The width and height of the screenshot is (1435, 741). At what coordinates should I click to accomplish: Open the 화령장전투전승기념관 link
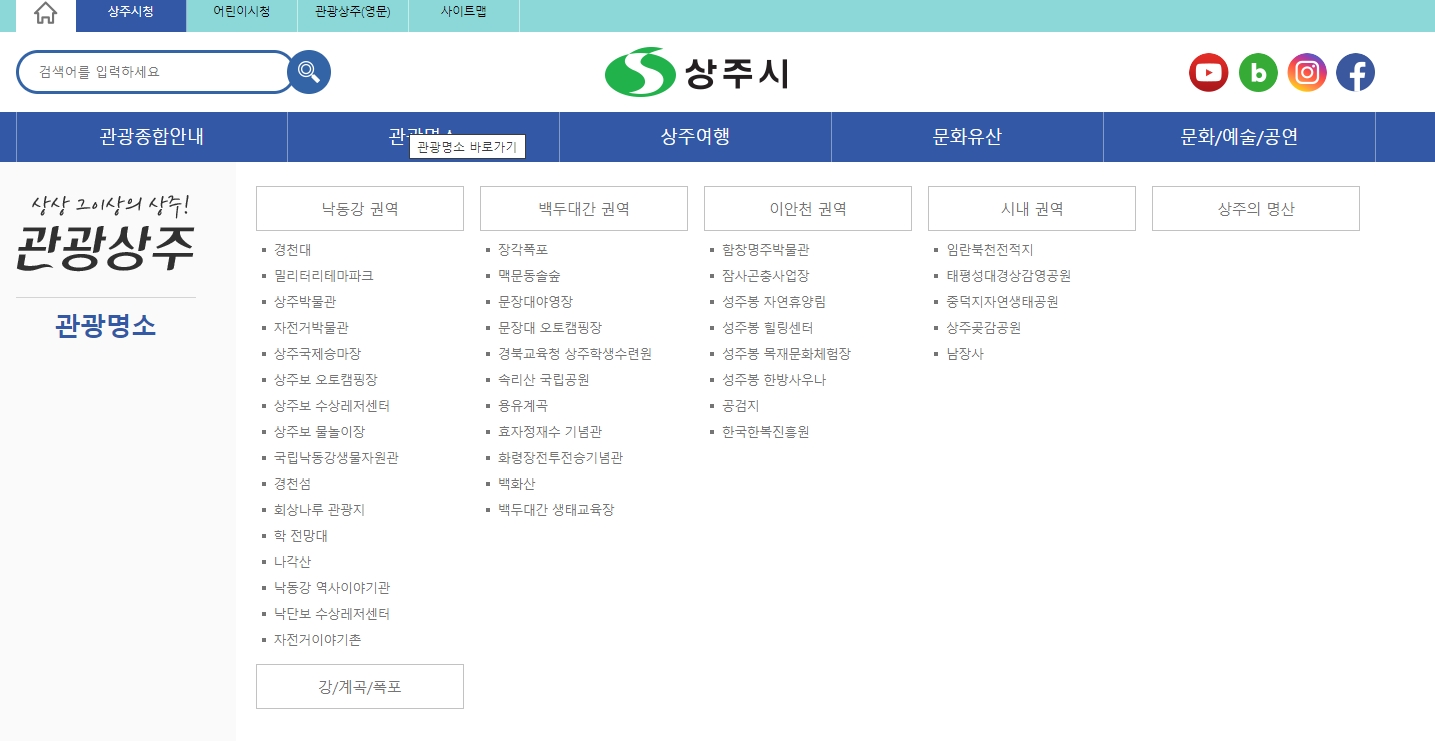tap(560, 458)
